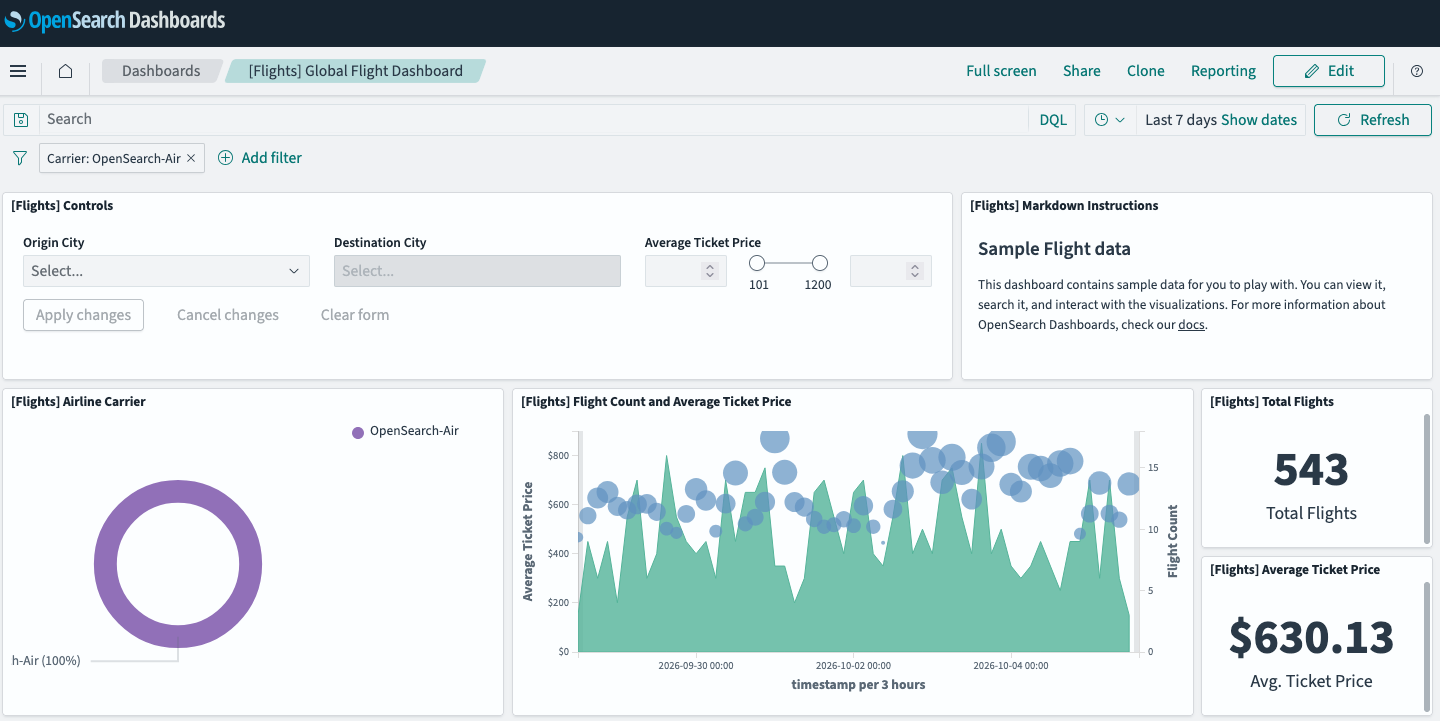Open the Share menu
This screenshot has height=721, width=1440.
click(1082, 71)
